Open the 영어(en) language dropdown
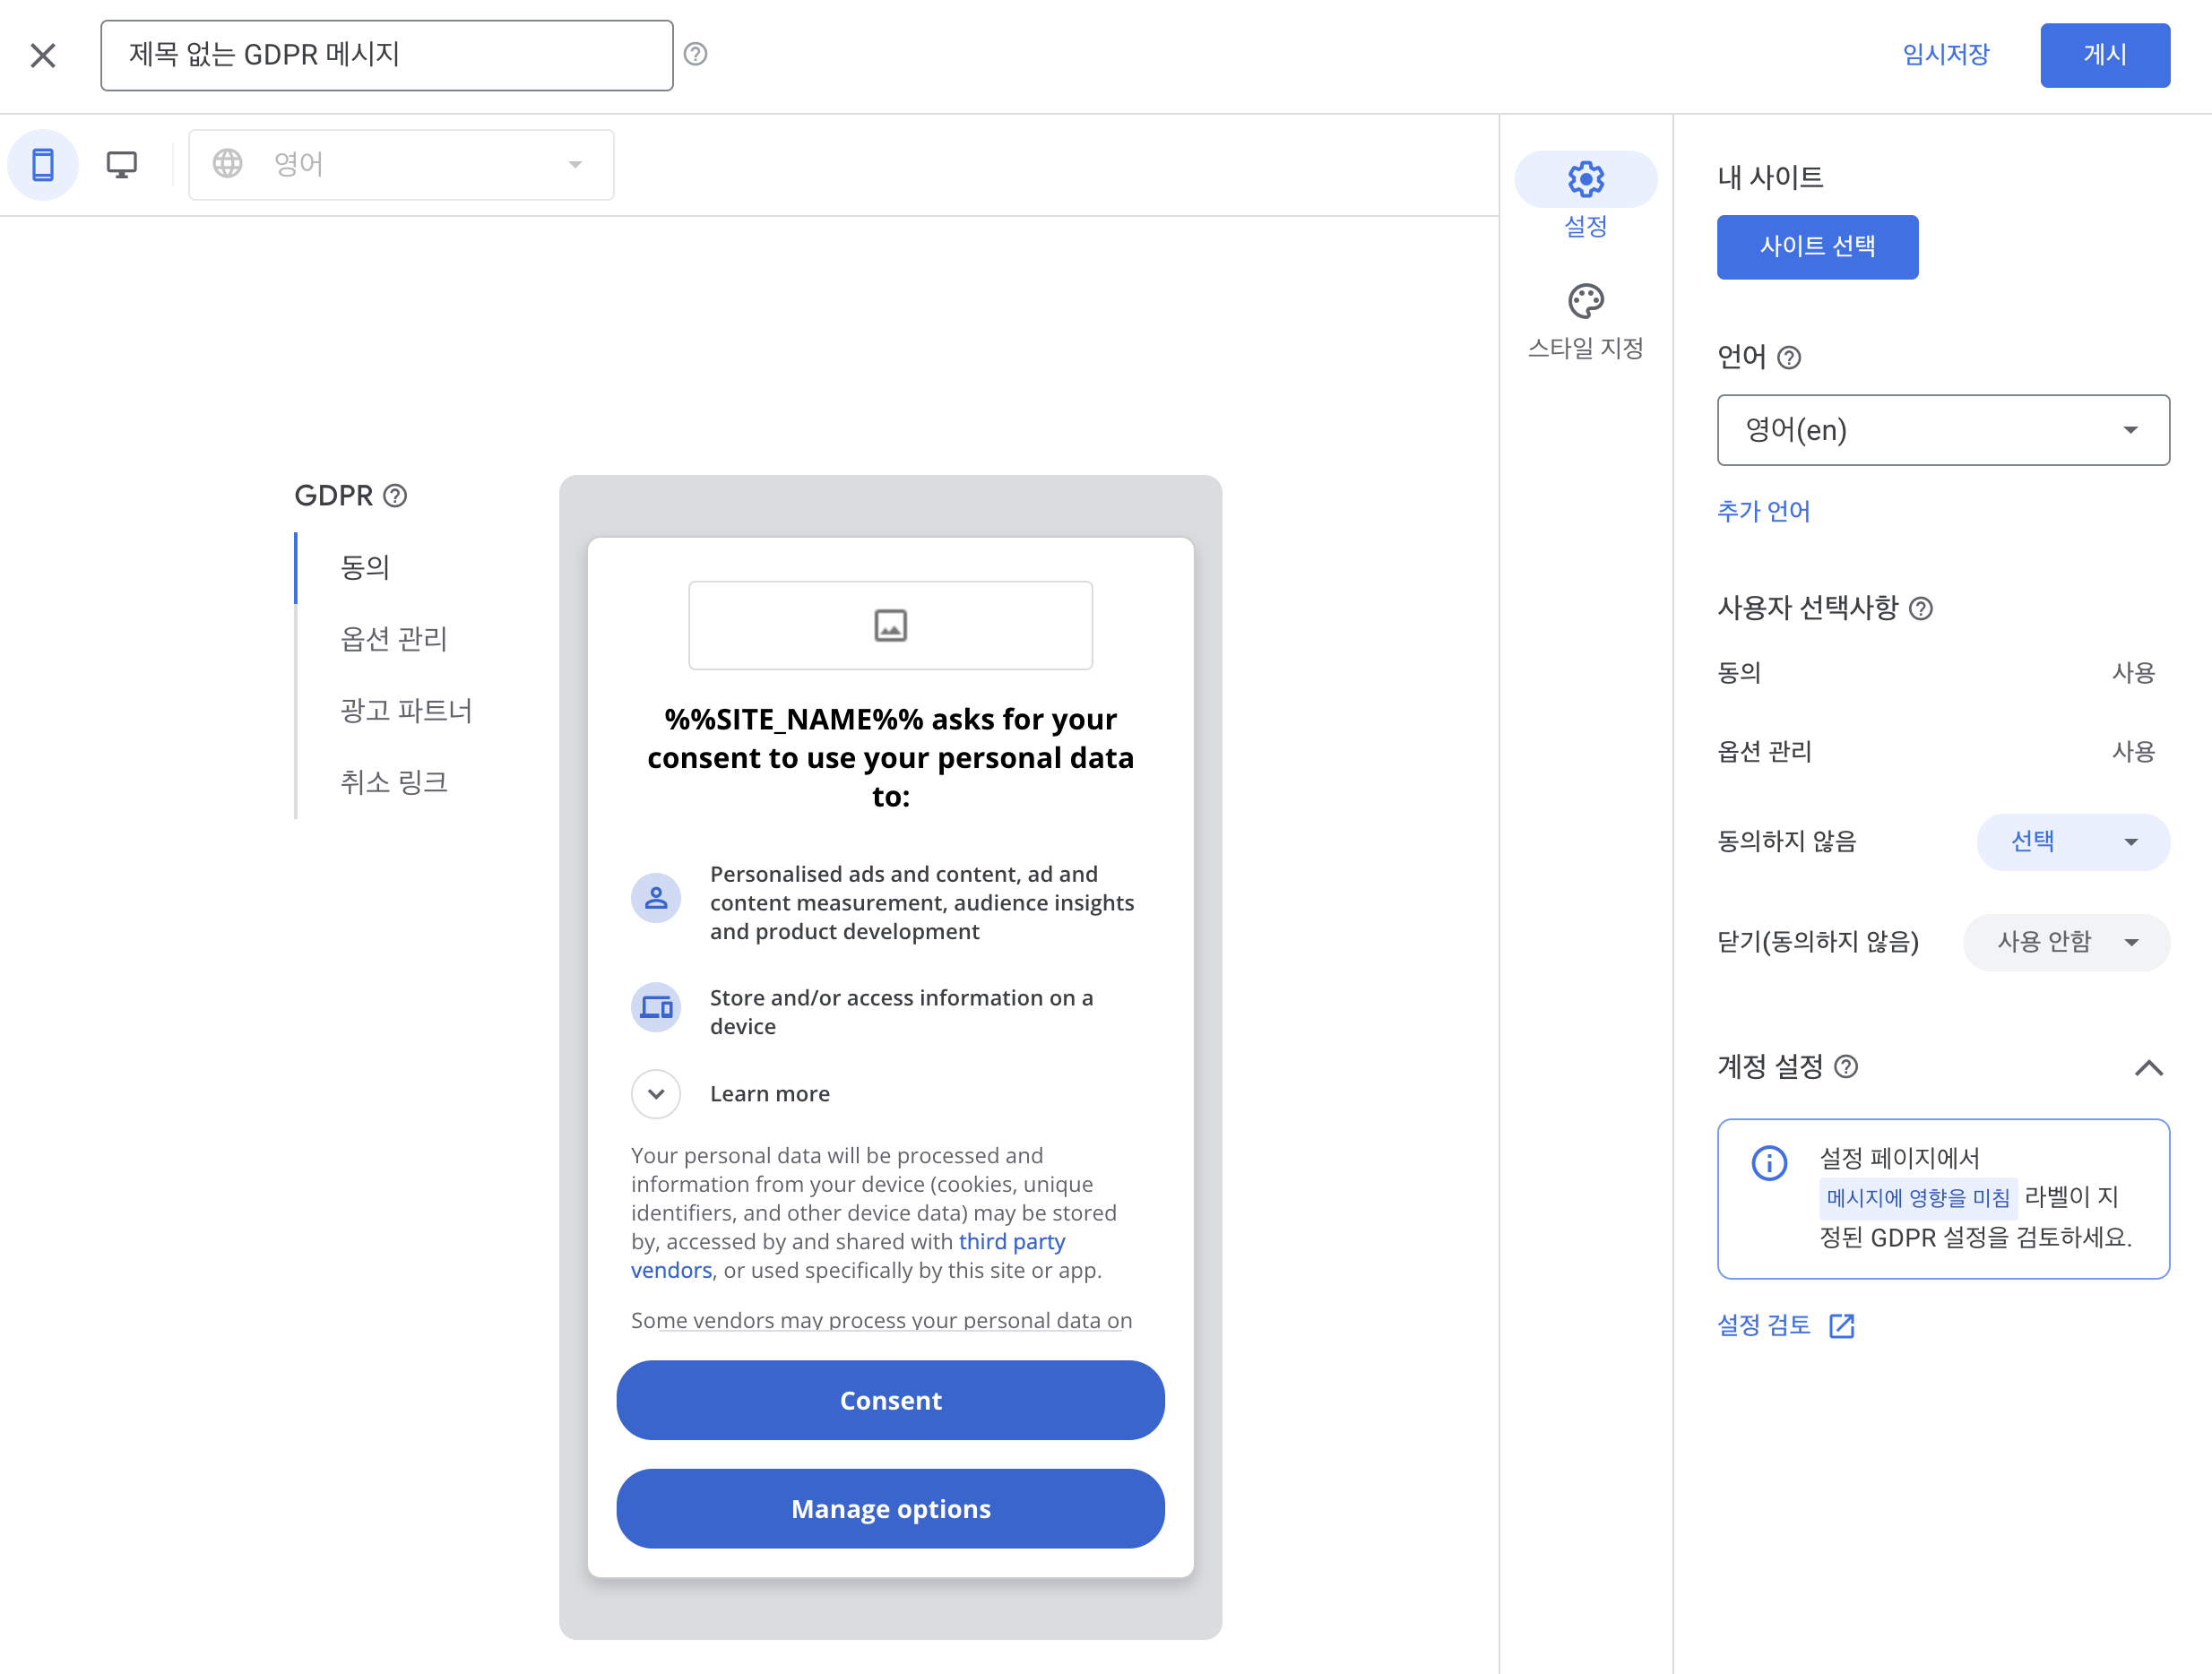This screenshot has height=1674, width=2212. pos(1942,430)
